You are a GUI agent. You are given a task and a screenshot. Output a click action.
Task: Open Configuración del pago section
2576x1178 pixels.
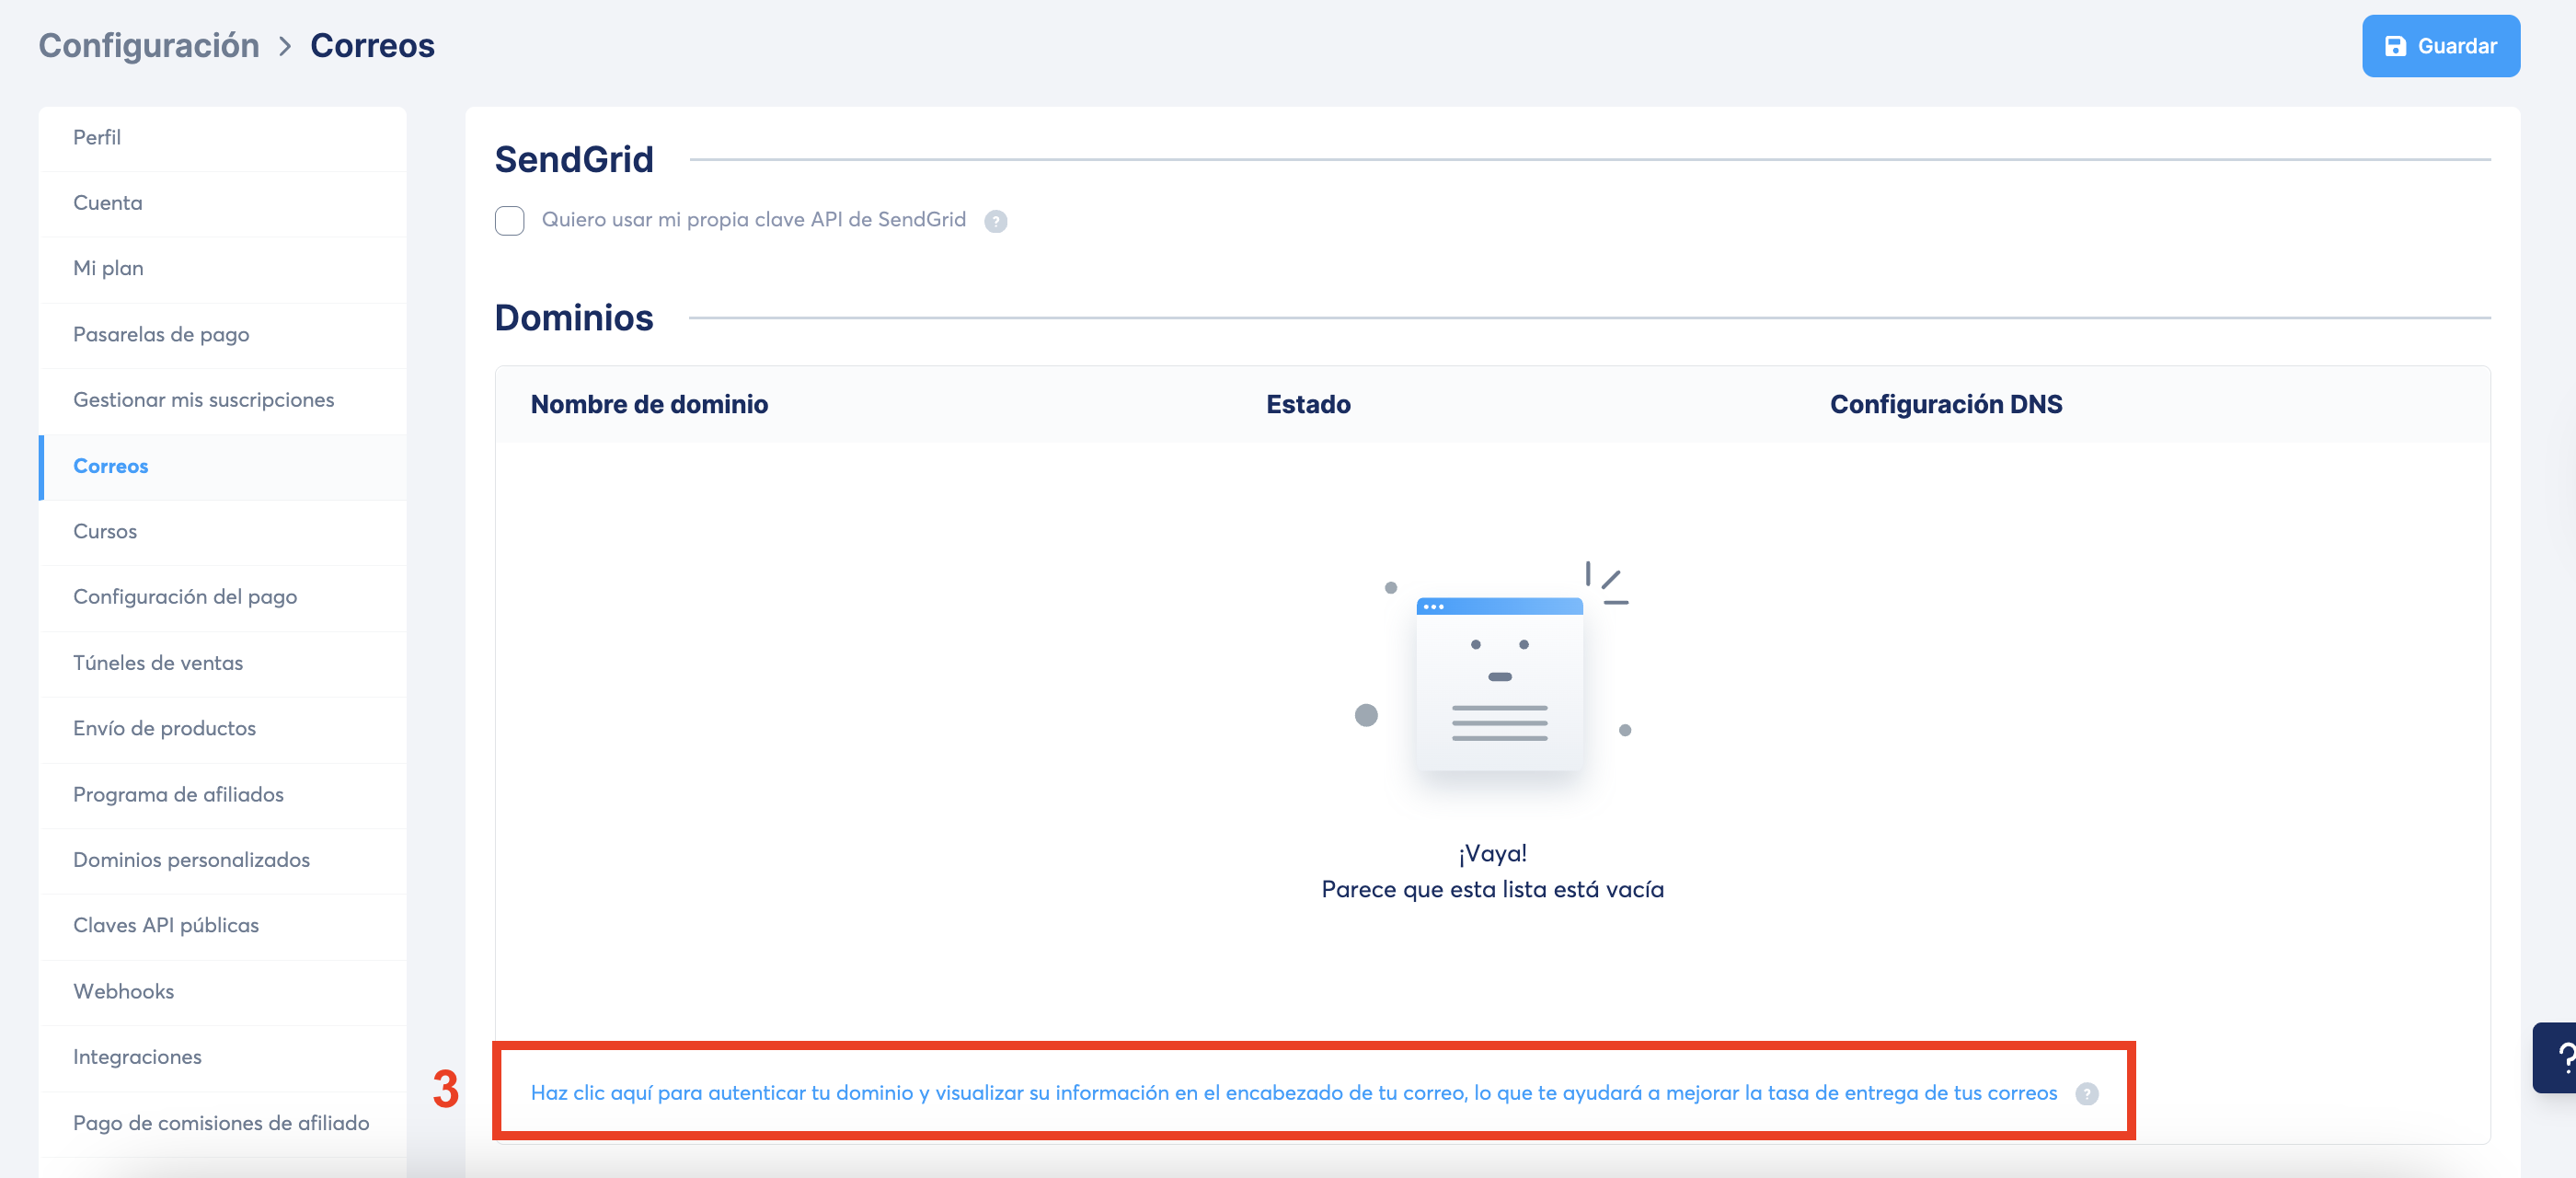point(185,597)
